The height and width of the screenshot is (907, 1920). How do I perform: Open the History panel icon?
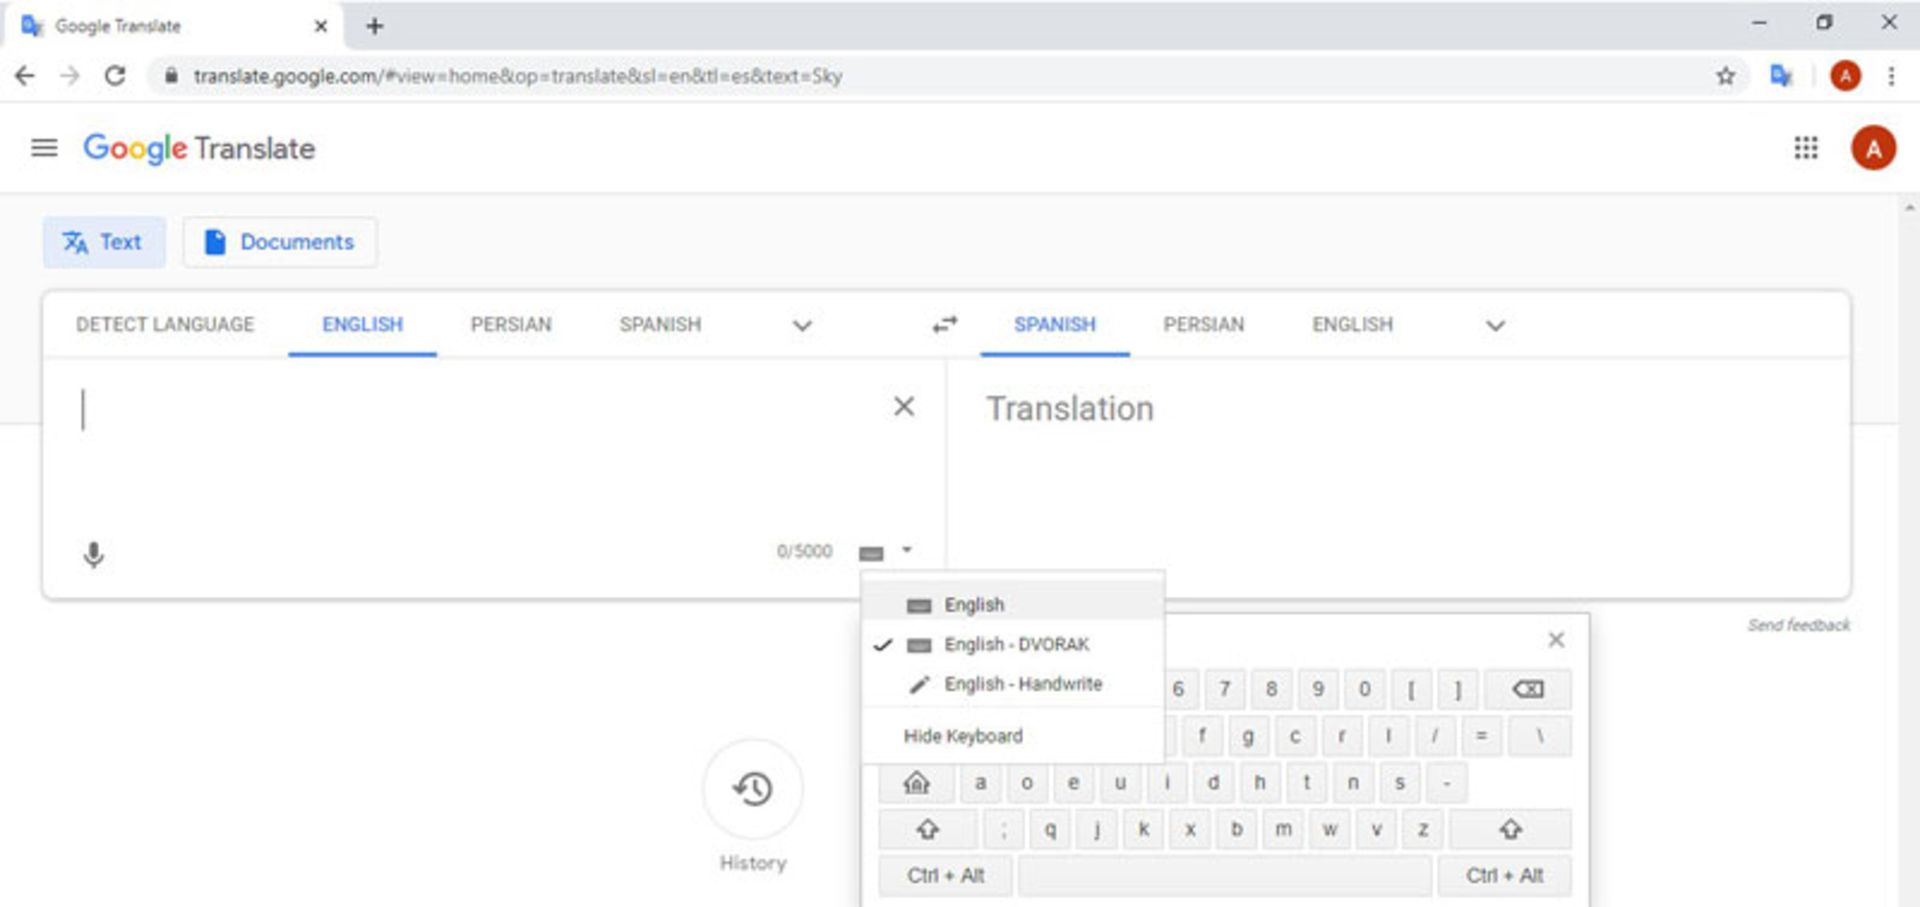(x=753, y=789)
